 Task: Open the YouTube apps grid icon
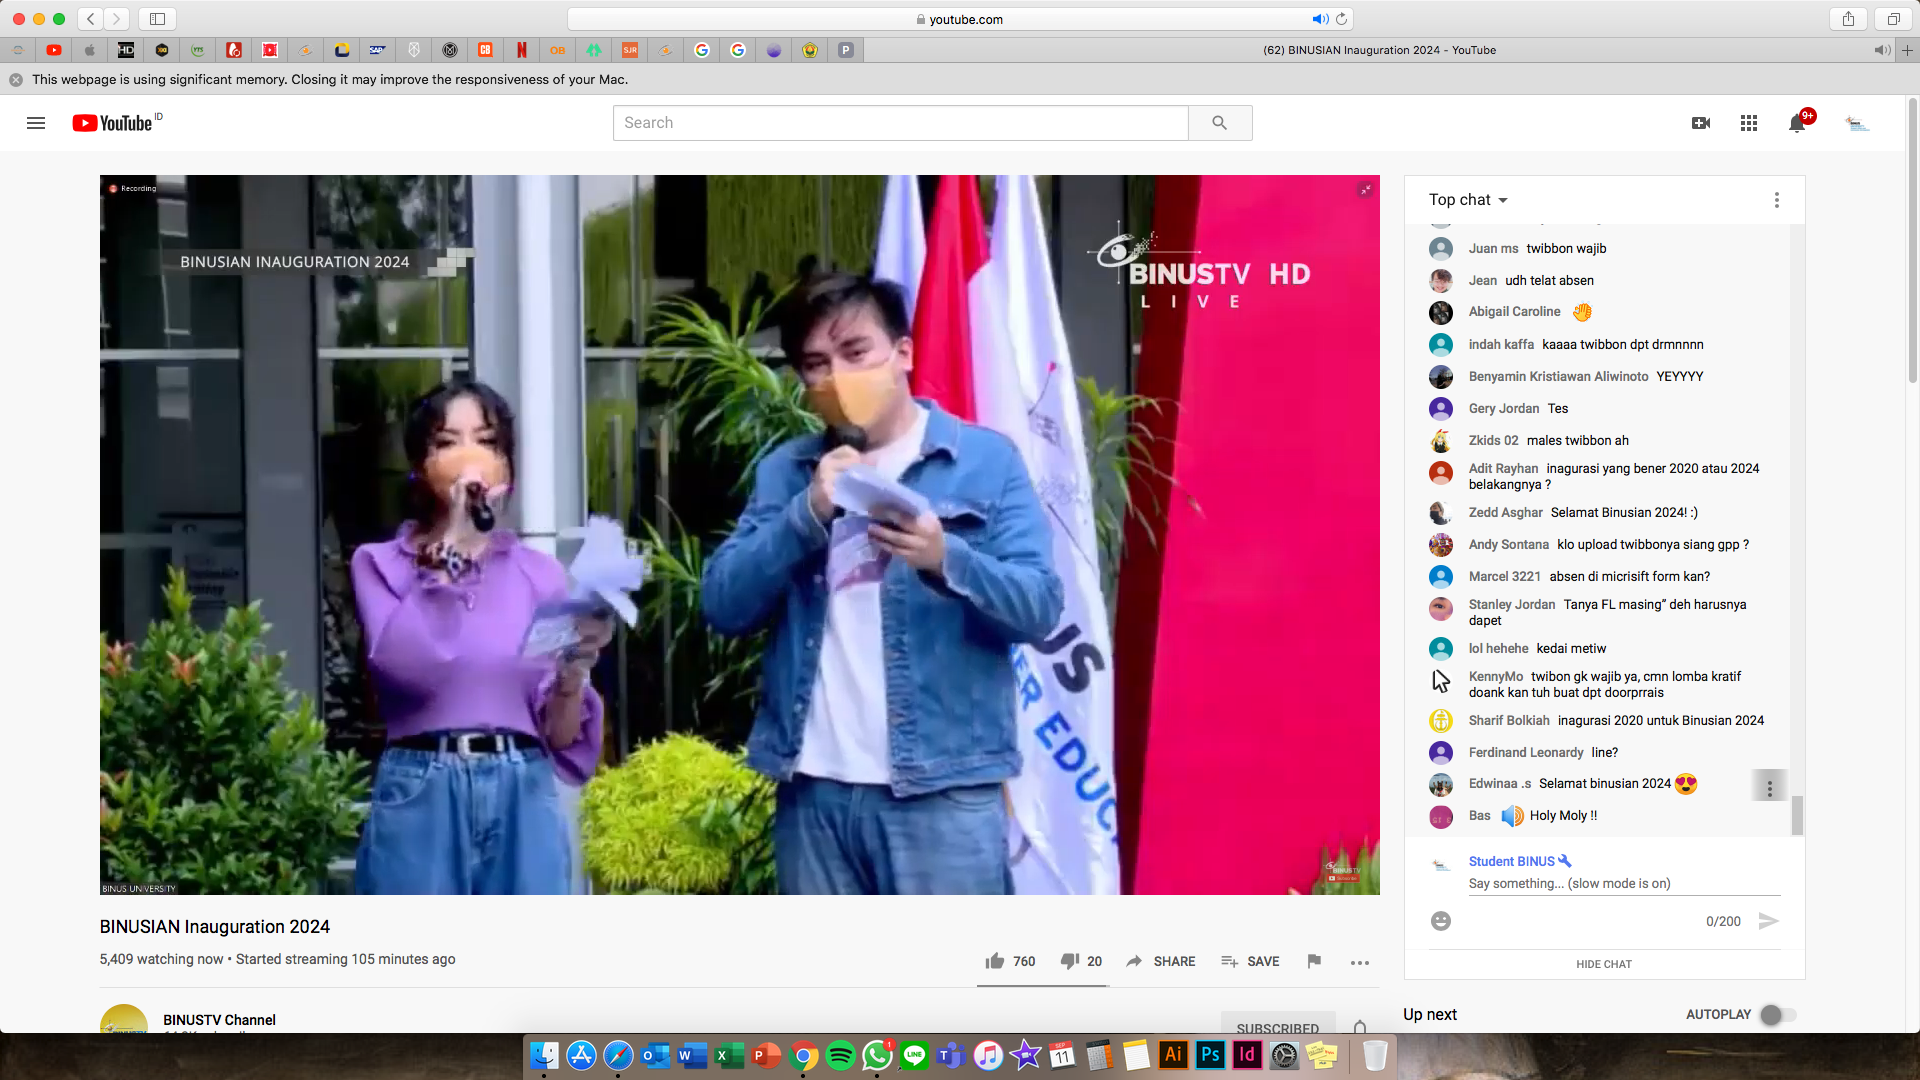click(x=1749, y=123)
